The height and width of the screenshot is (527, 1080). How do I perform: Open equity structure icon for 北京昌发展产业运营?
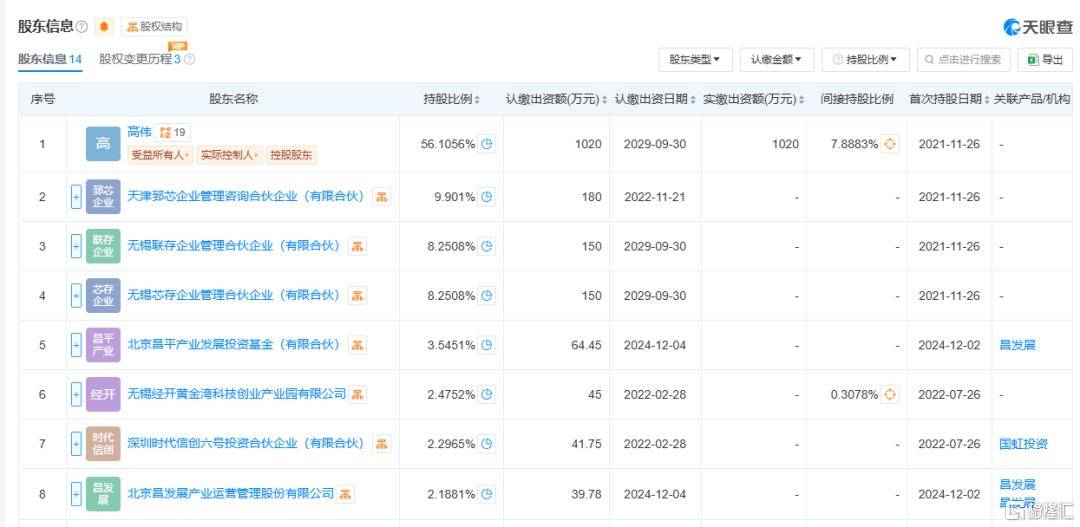346,494
